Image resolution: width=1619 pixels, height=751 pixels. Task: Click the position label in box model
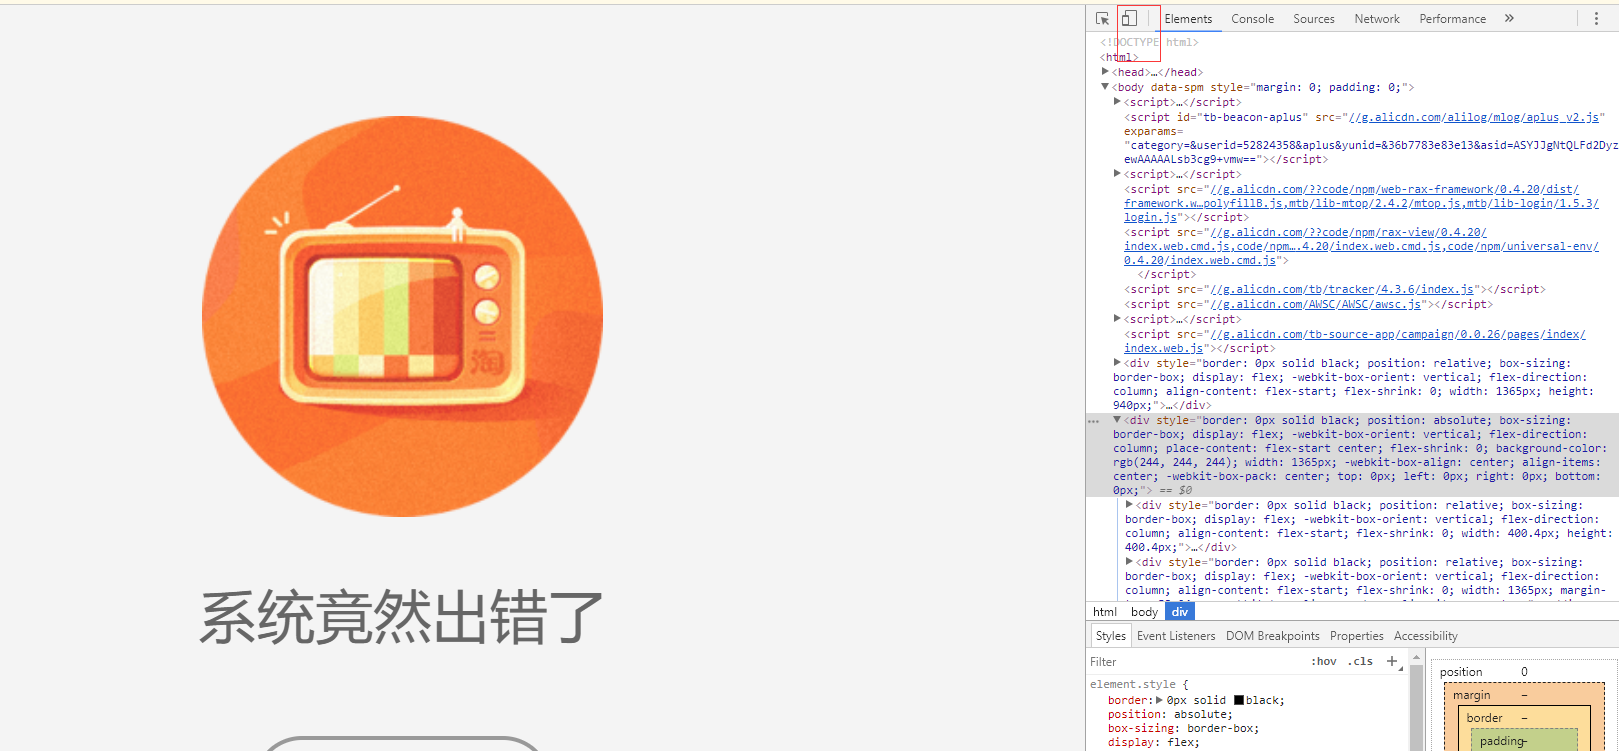coord(1461,672)
